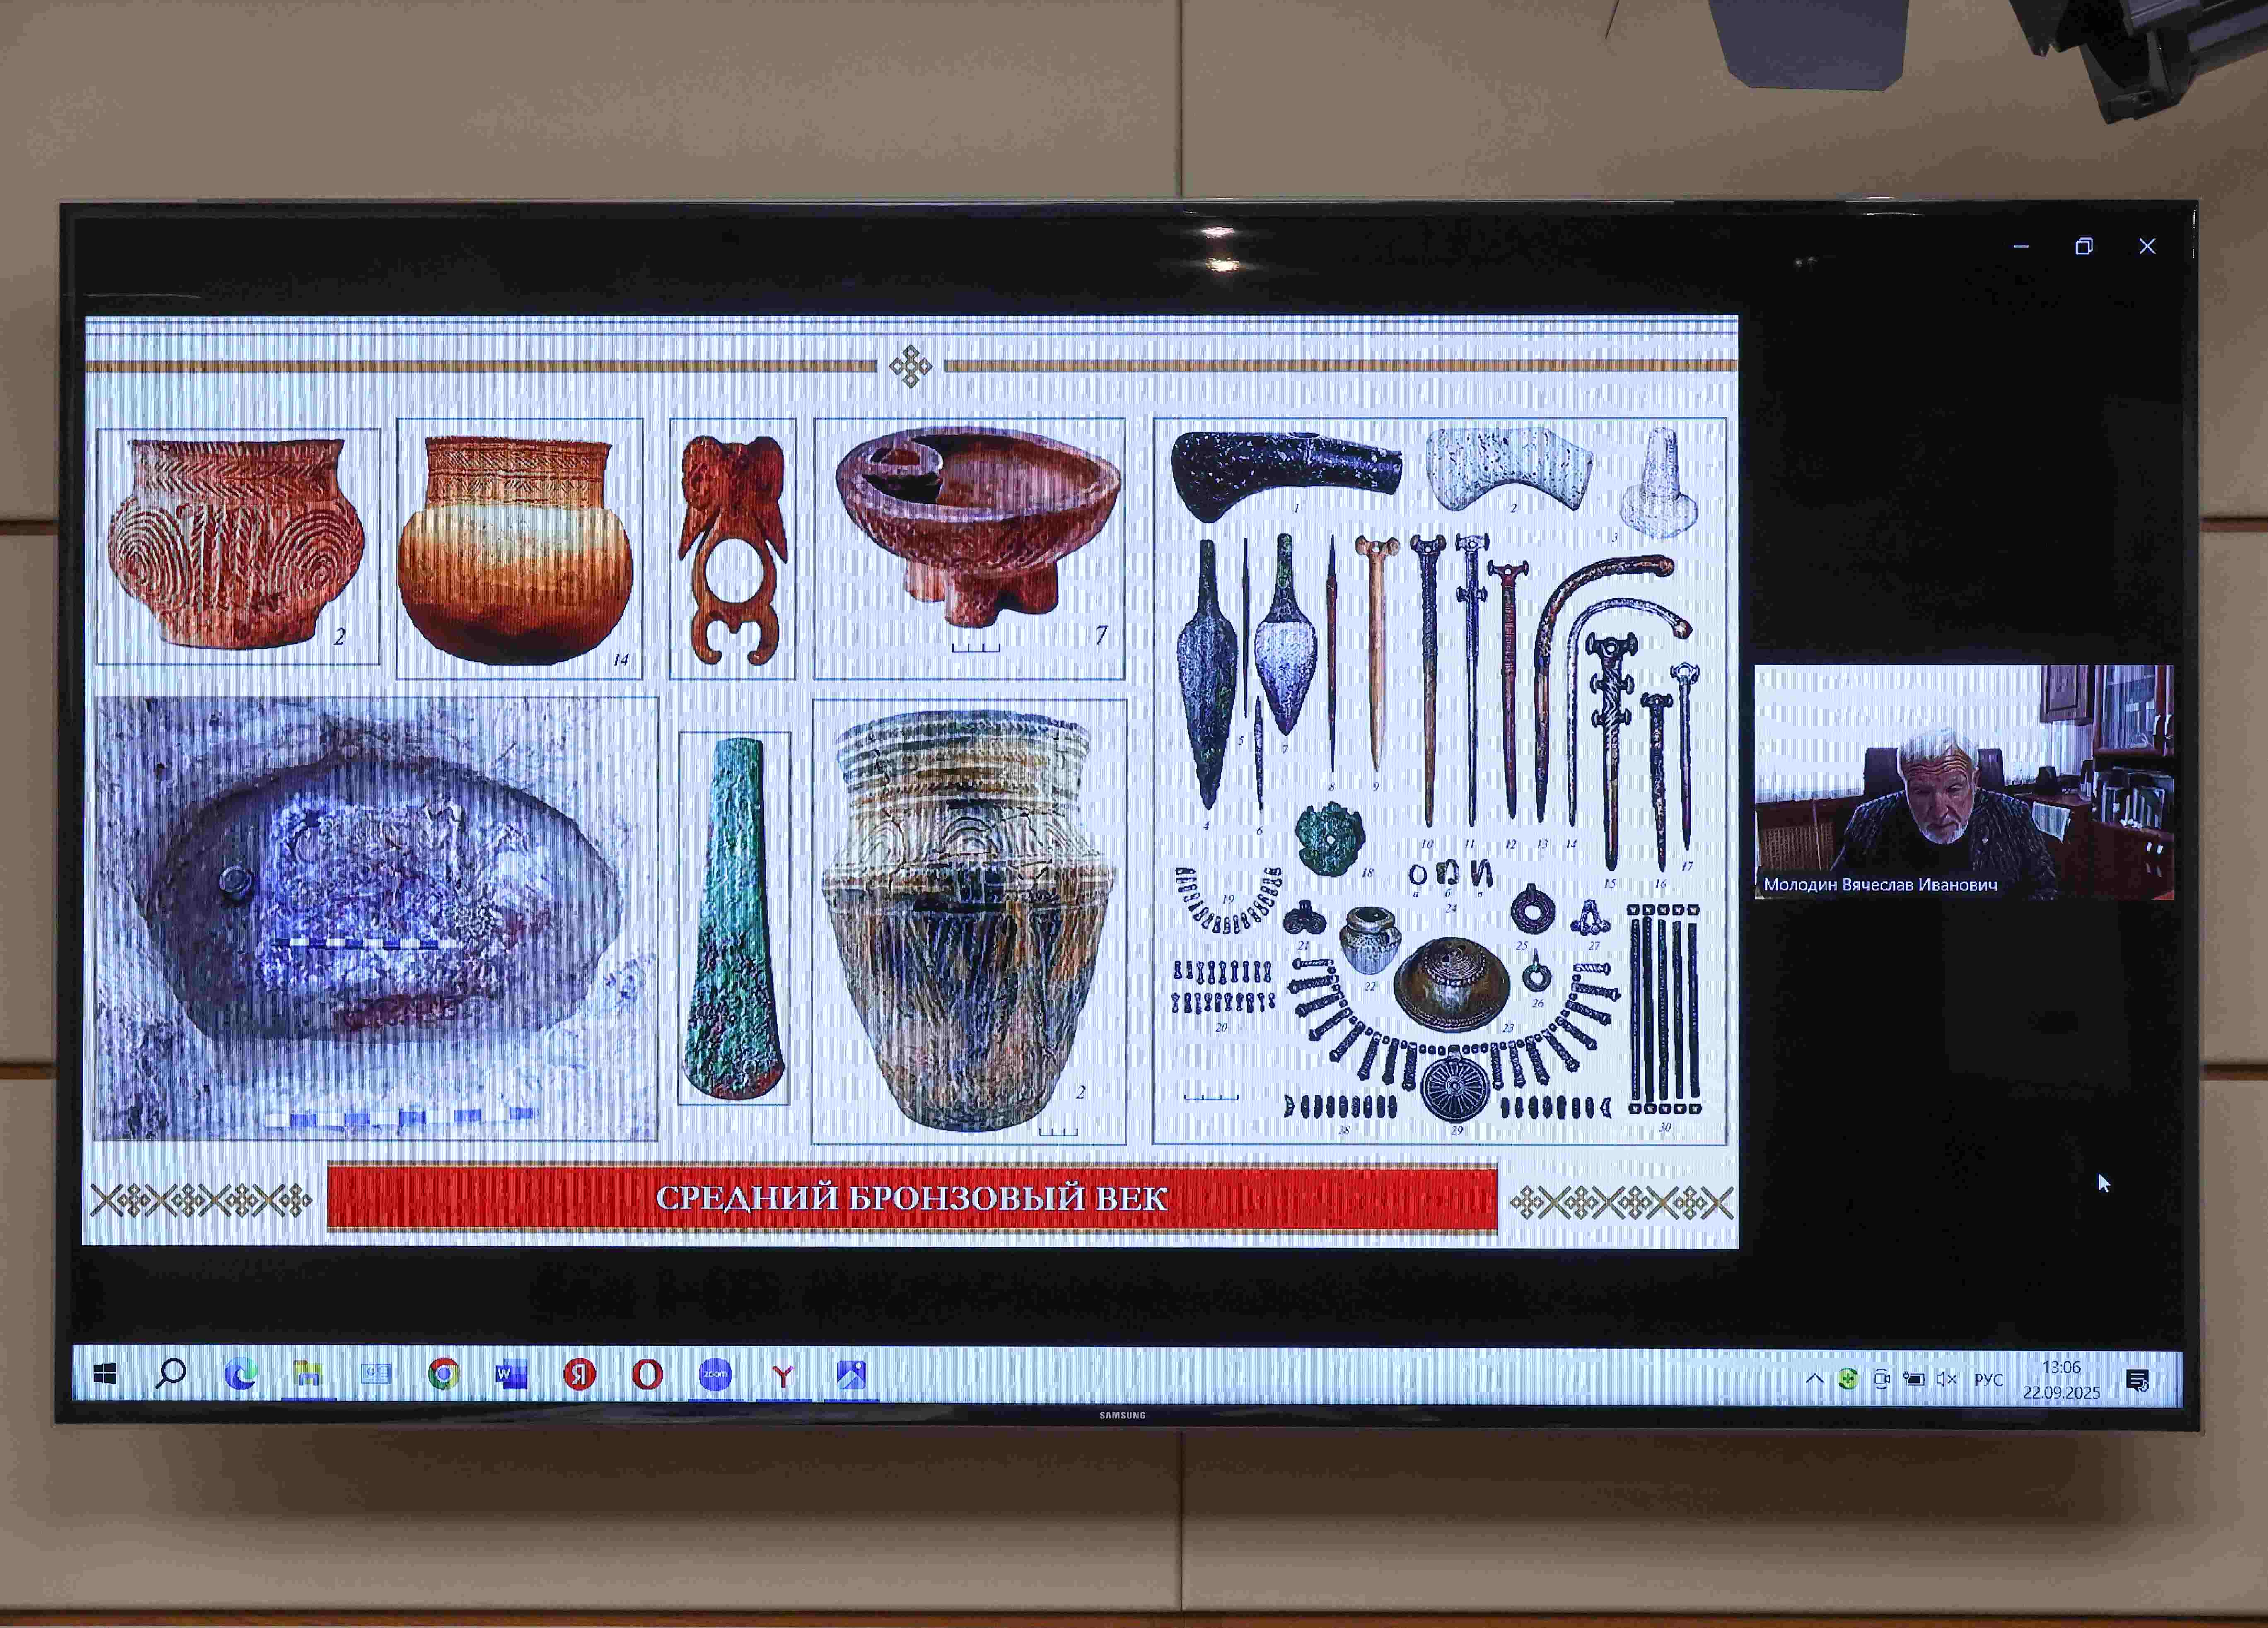Screen dimensions: 2268x1628
Task: Launch the Opera browser icon
Action: [x=647, y=1375]
